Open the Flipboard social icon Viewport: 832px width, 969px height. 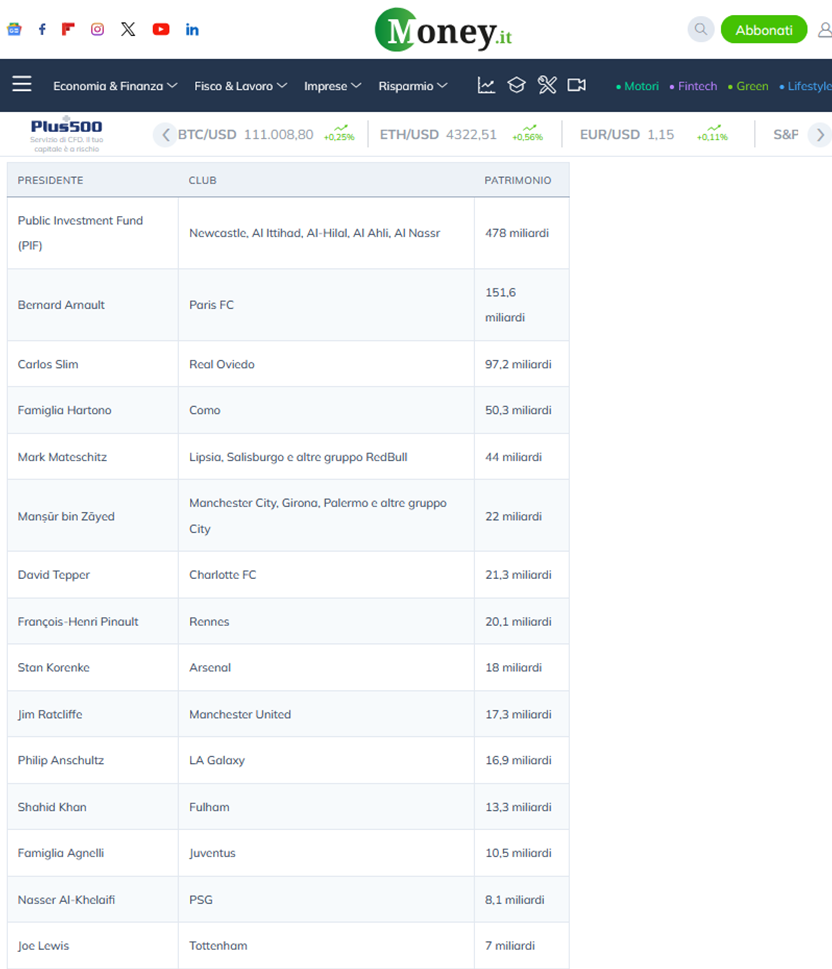click(68, 29)
